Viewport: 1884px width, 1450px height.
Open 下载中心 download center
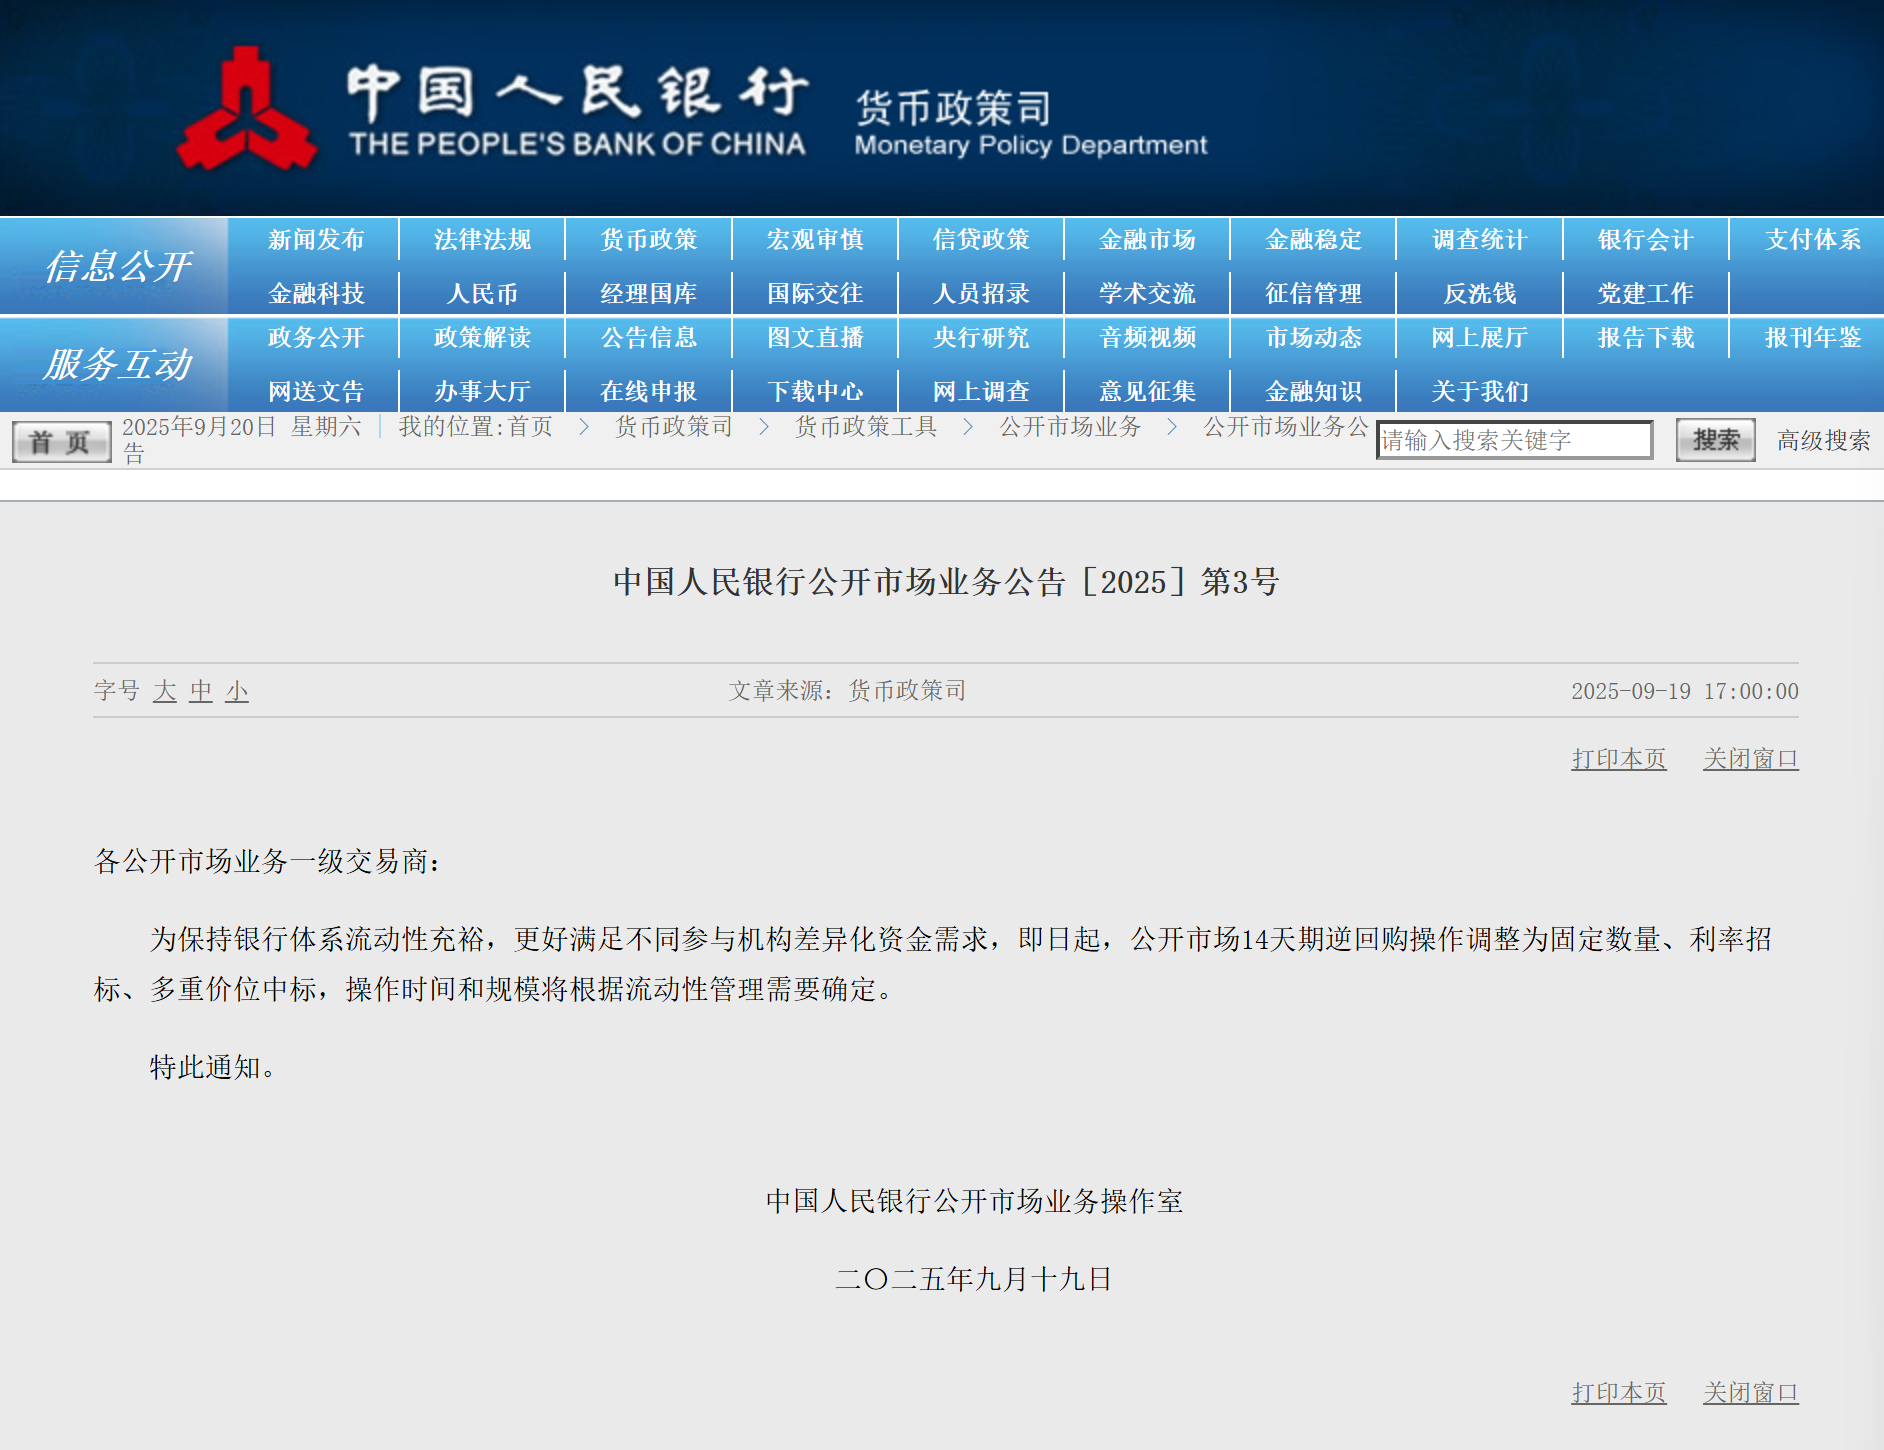pyautogui.click(x=815, y=391)
